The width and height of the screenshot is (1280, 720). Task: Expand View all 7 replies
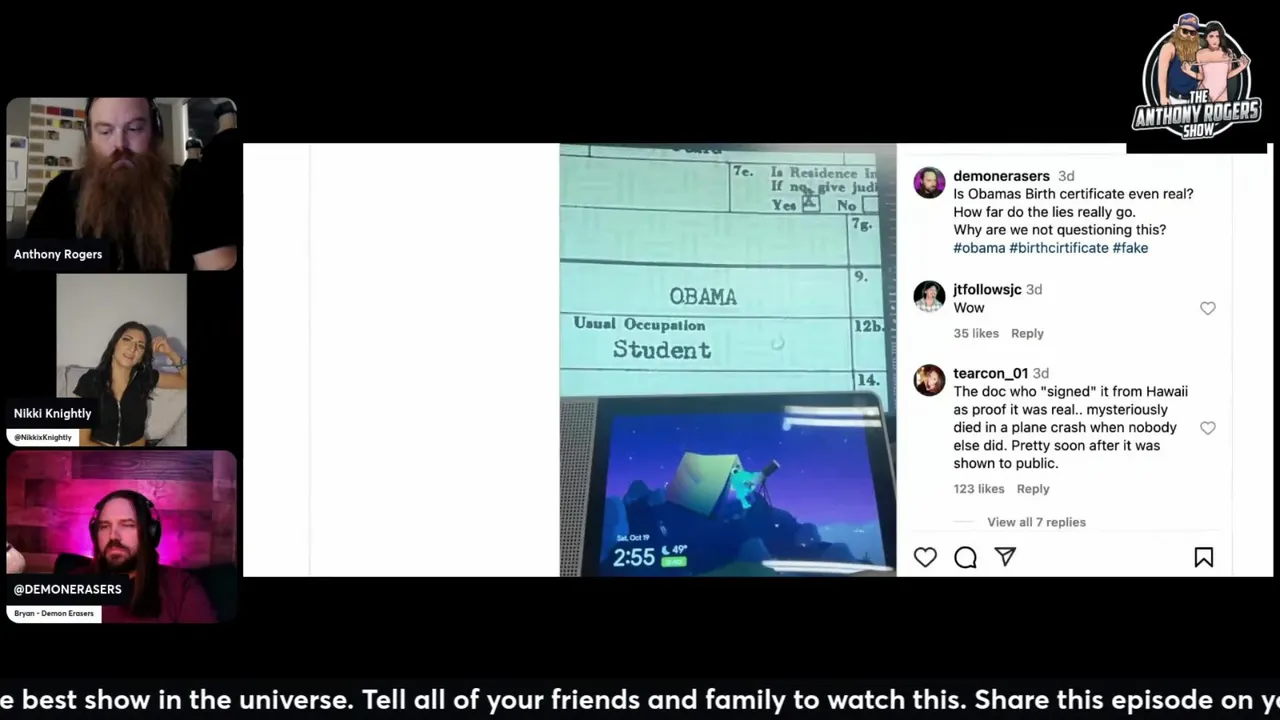(1036, 522)
